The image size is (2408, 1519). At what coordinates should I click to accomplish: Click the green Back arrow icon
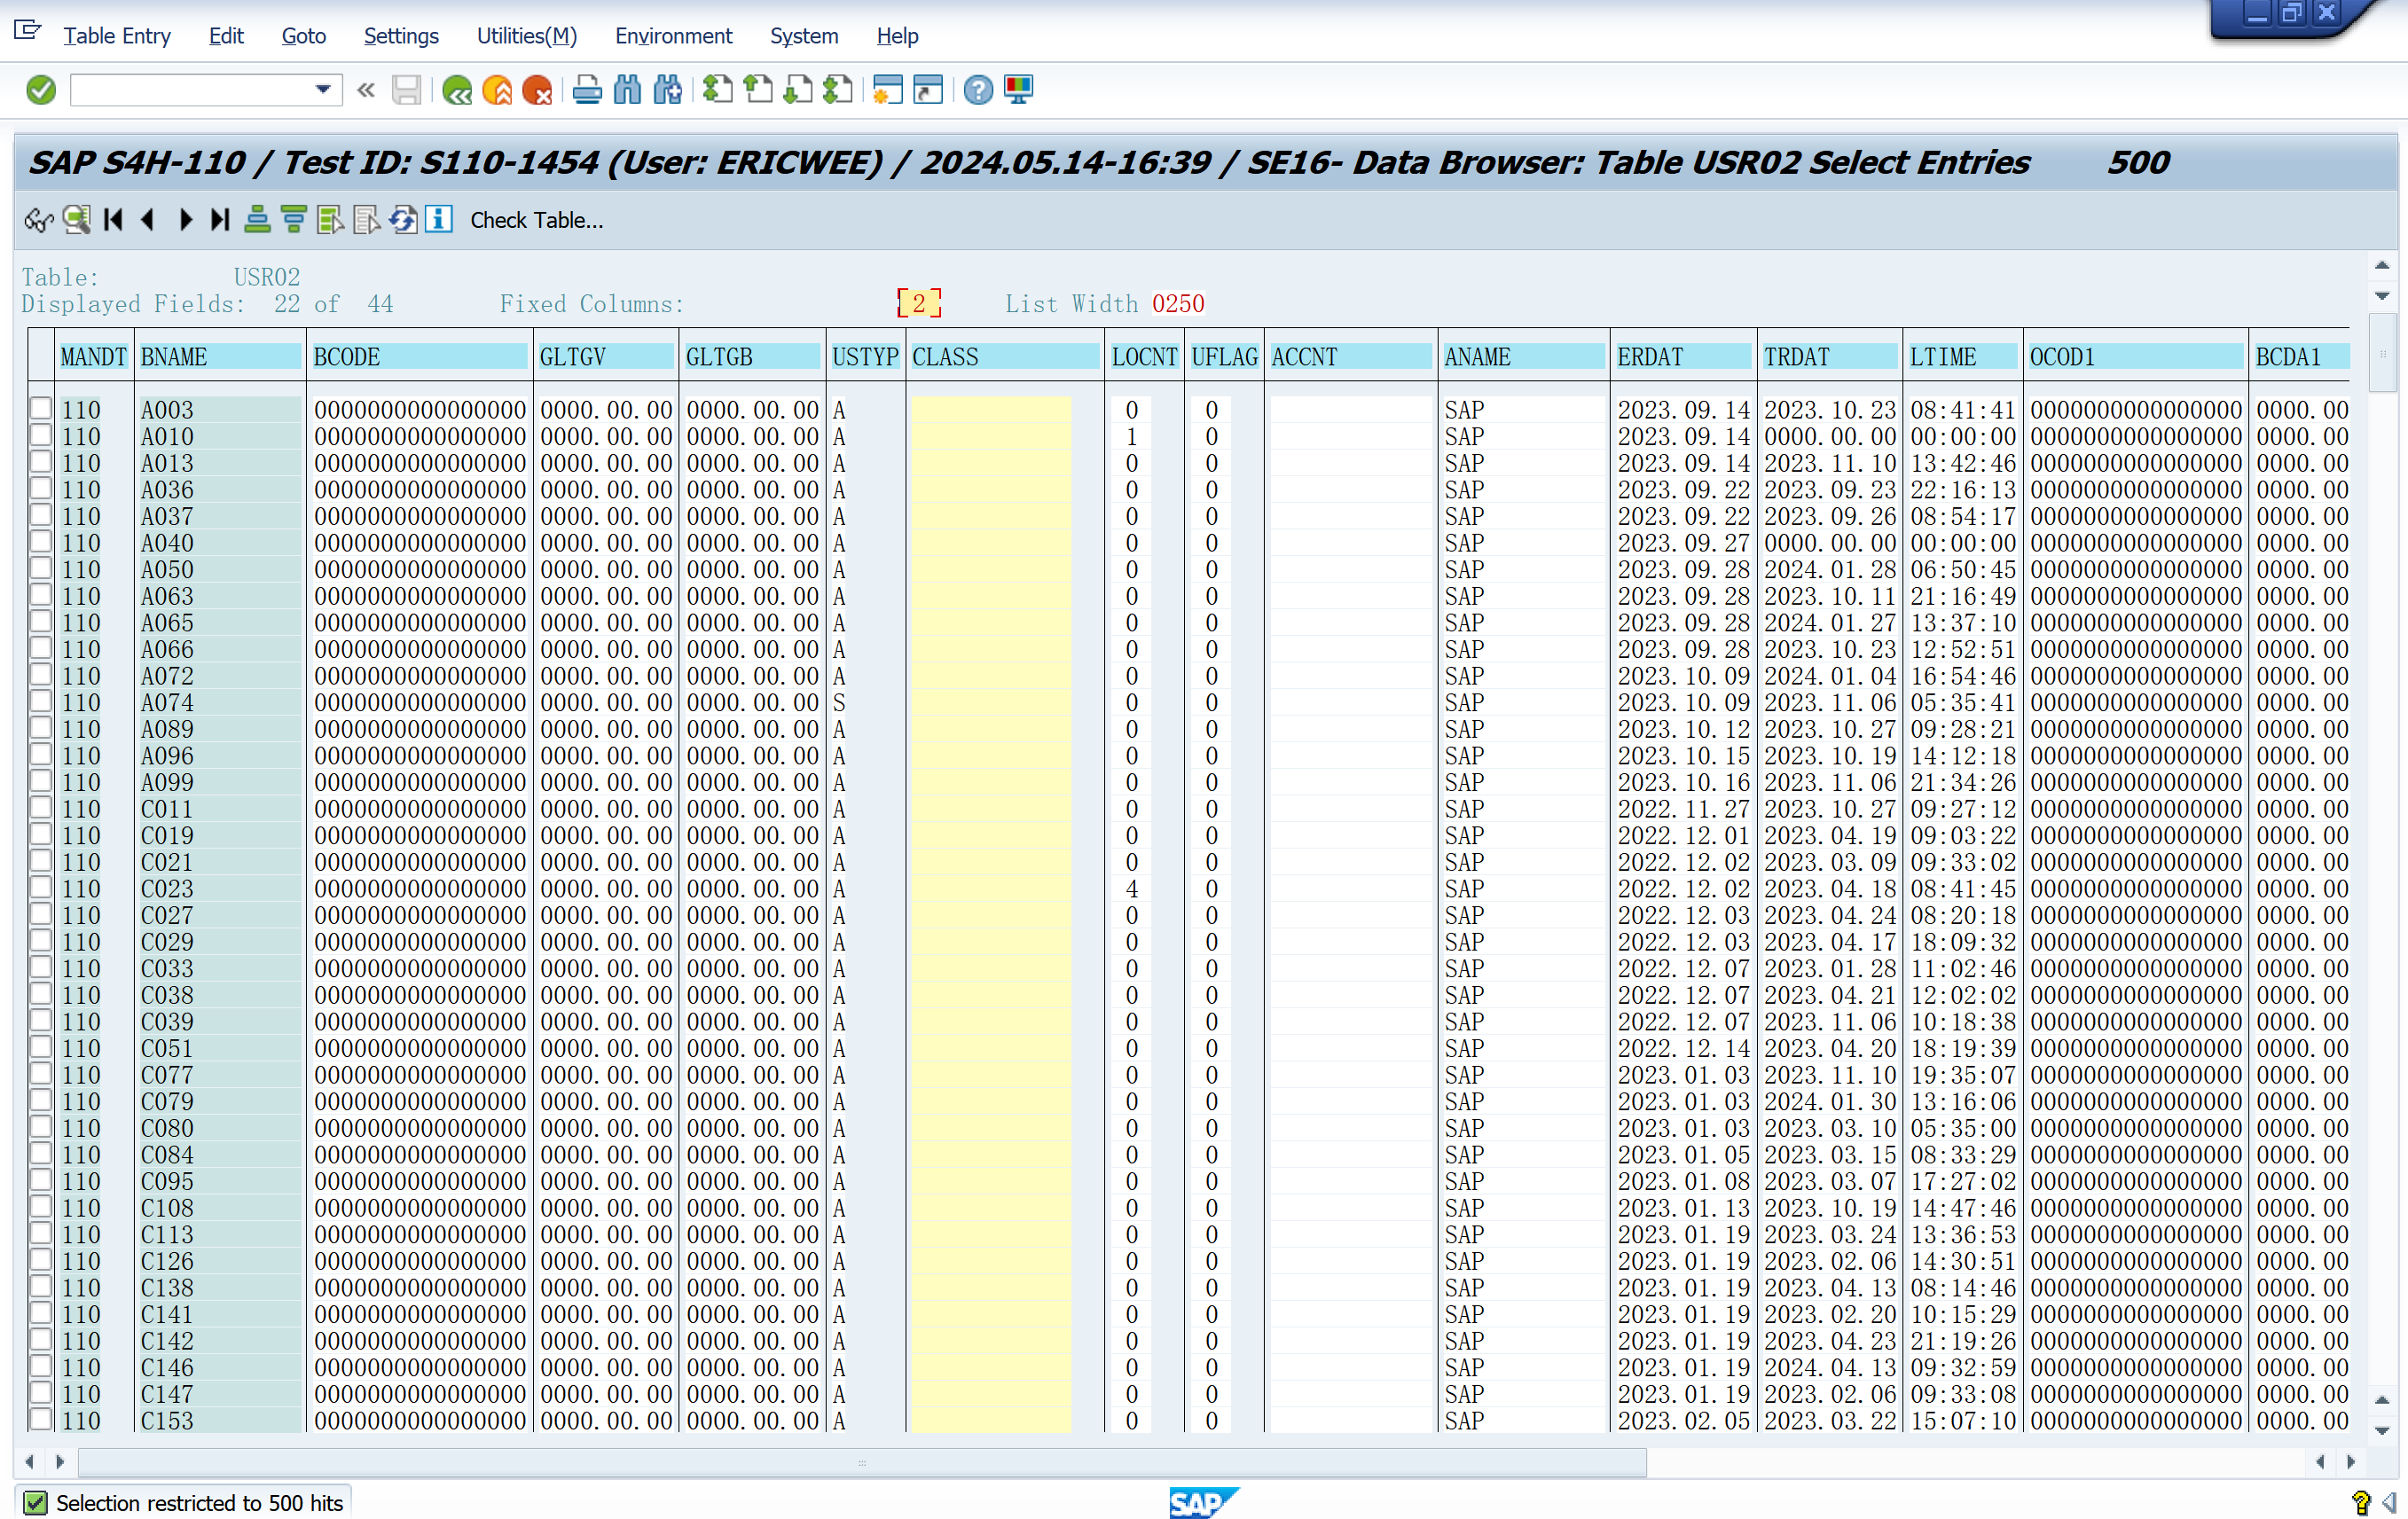click(456, 91)
